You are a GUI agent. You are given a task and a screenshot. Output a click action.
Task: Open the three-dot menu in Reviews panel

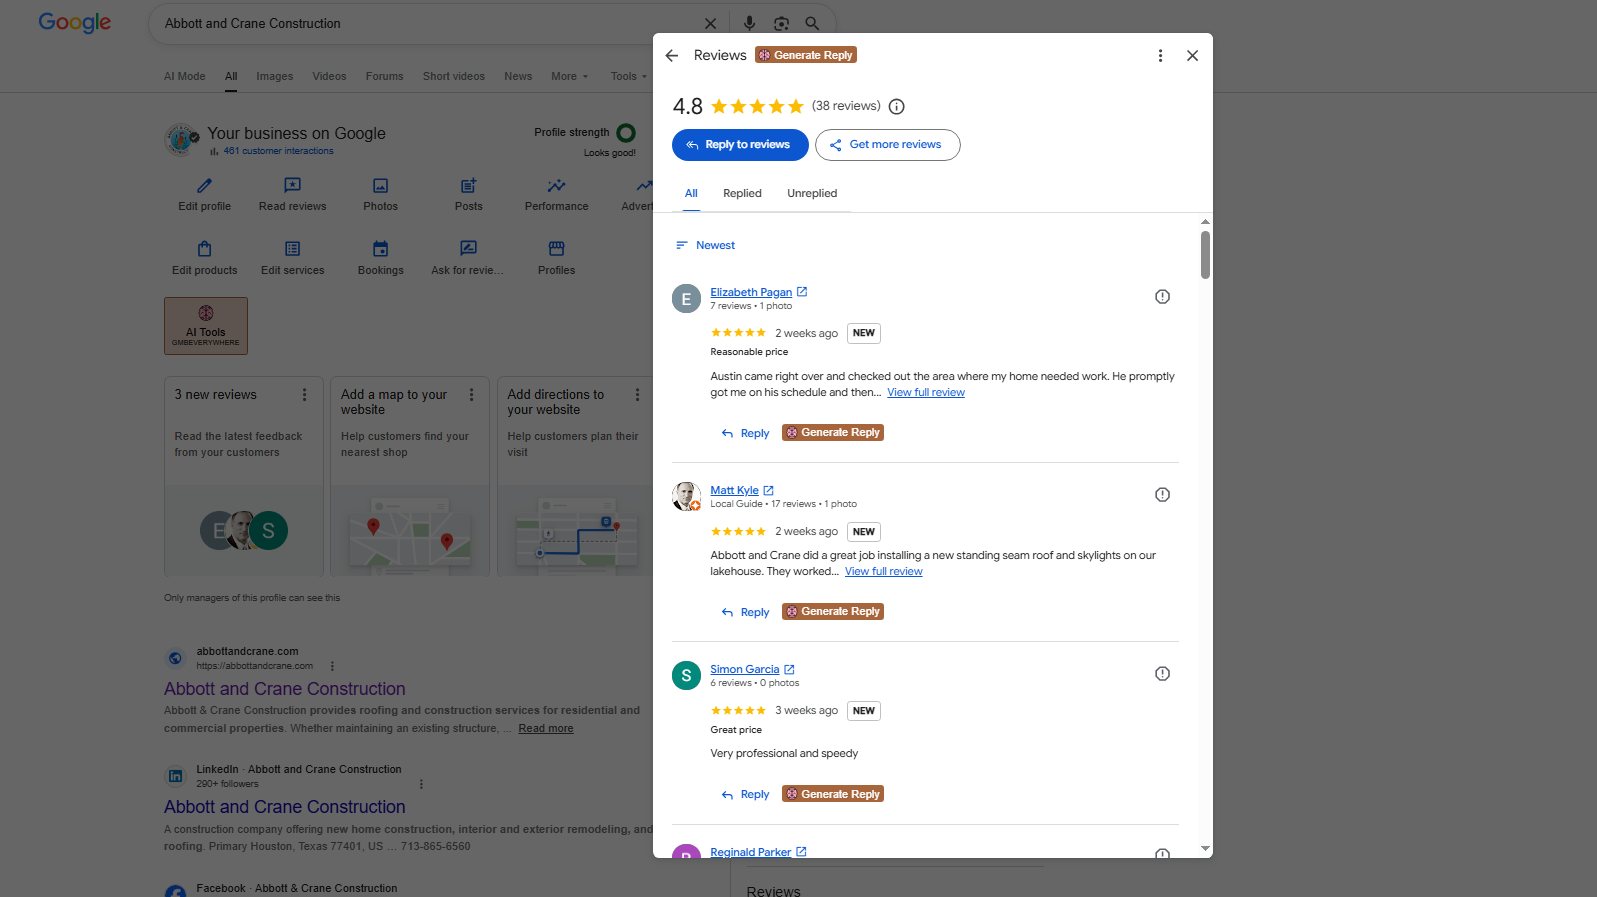(1160, 56)
